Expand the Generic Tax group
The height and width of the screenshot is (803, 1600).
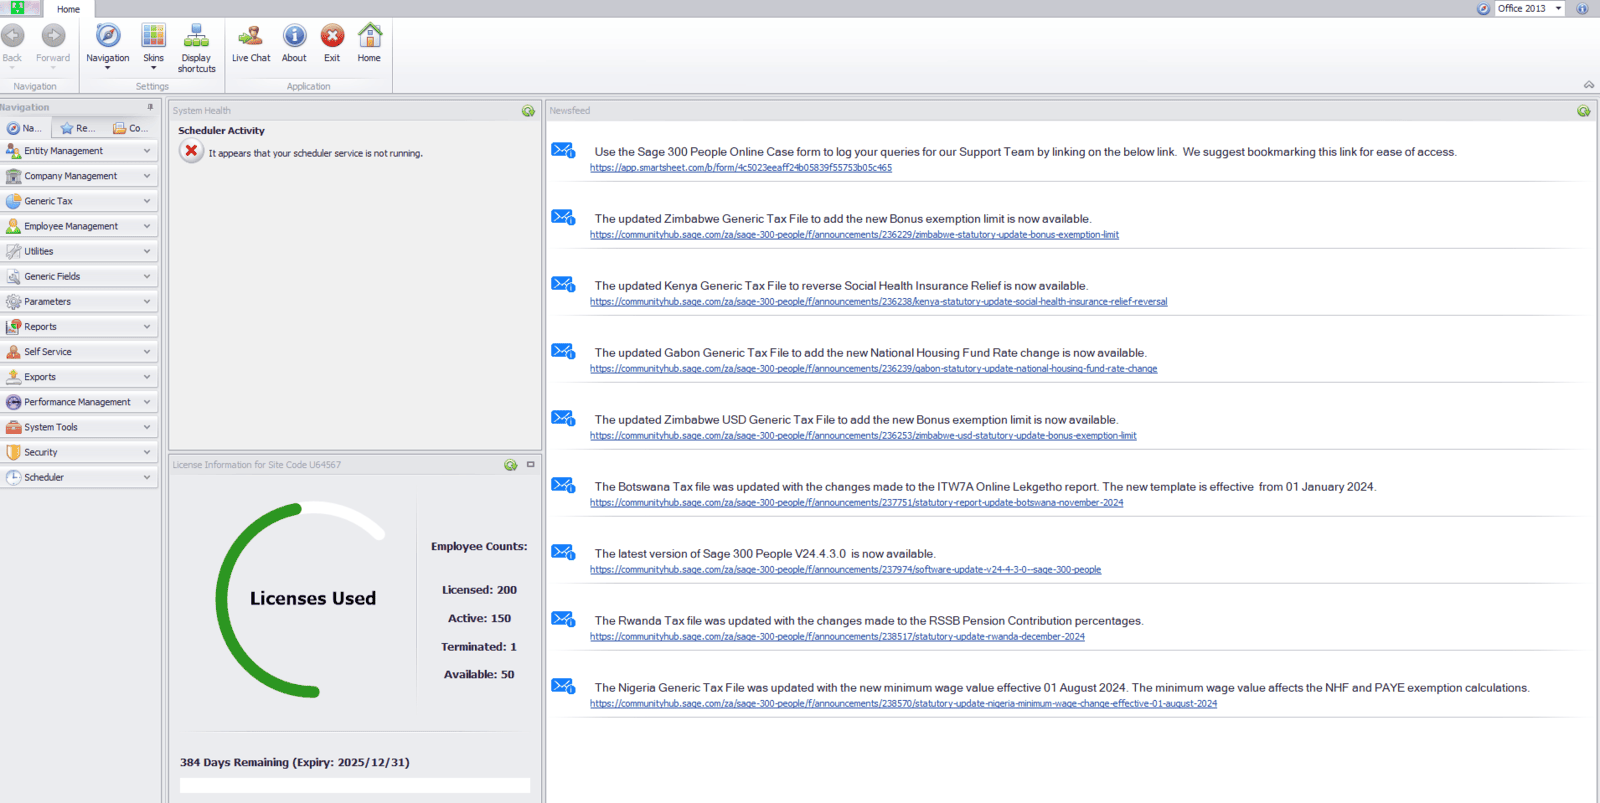[79, 201]
